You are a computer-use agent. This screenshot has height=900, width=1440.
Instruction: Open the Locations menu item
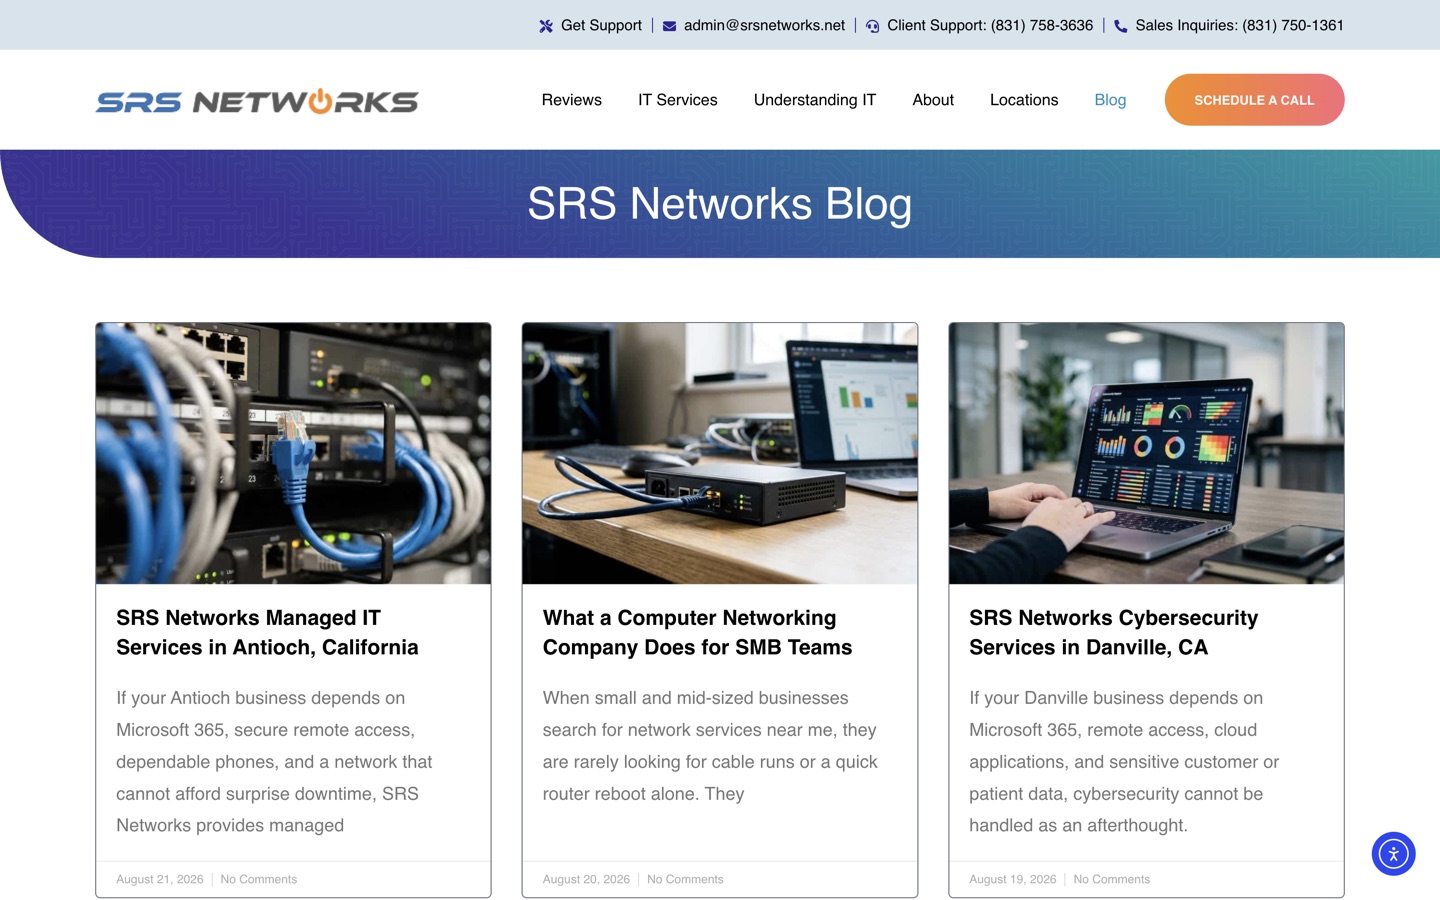tap(1023, 100)
